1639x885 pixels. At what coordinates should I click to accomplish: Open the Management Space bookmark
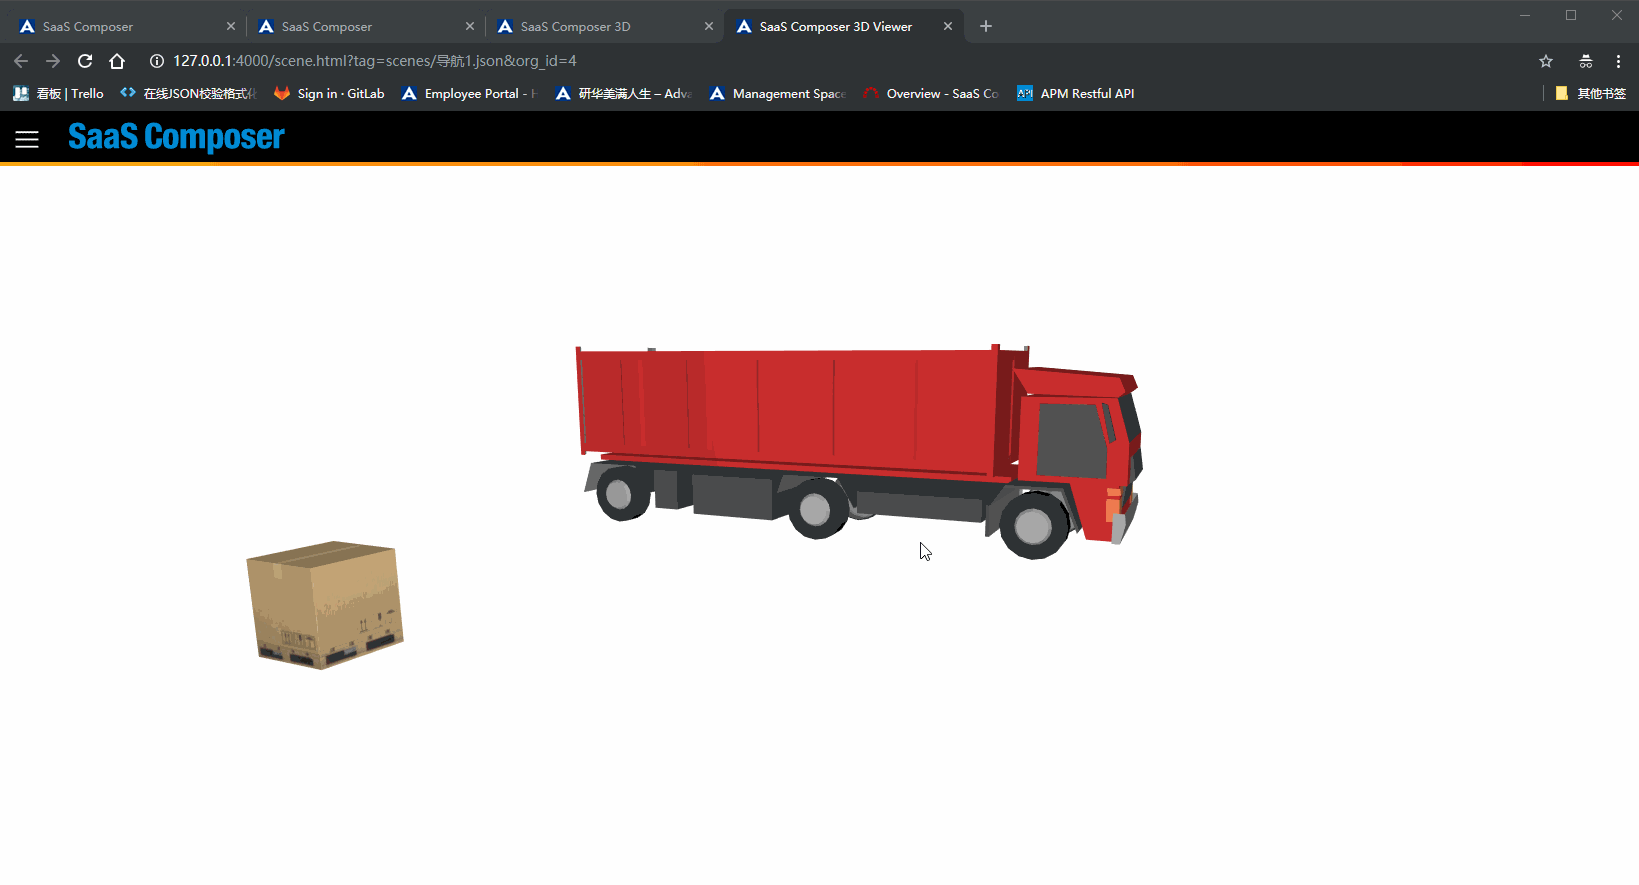tap(777, 93)
